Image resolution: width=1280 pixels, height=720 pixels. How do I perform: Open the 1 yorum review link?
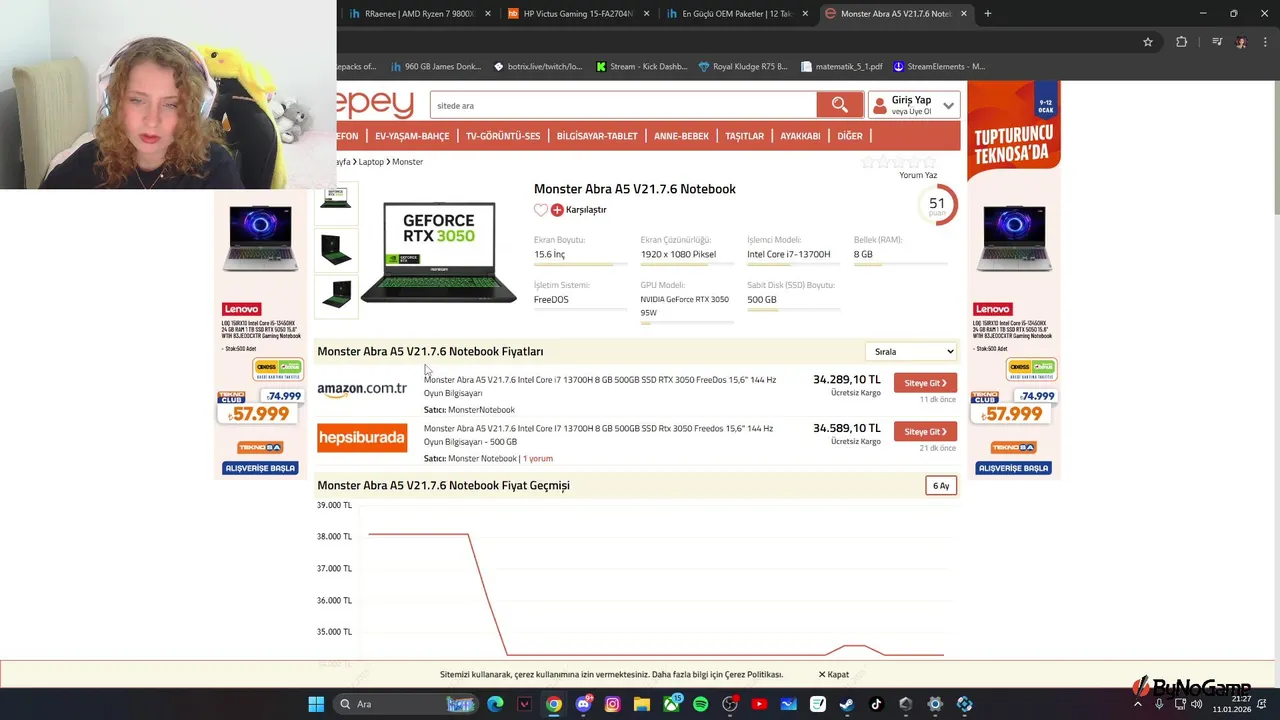(538, 459)
